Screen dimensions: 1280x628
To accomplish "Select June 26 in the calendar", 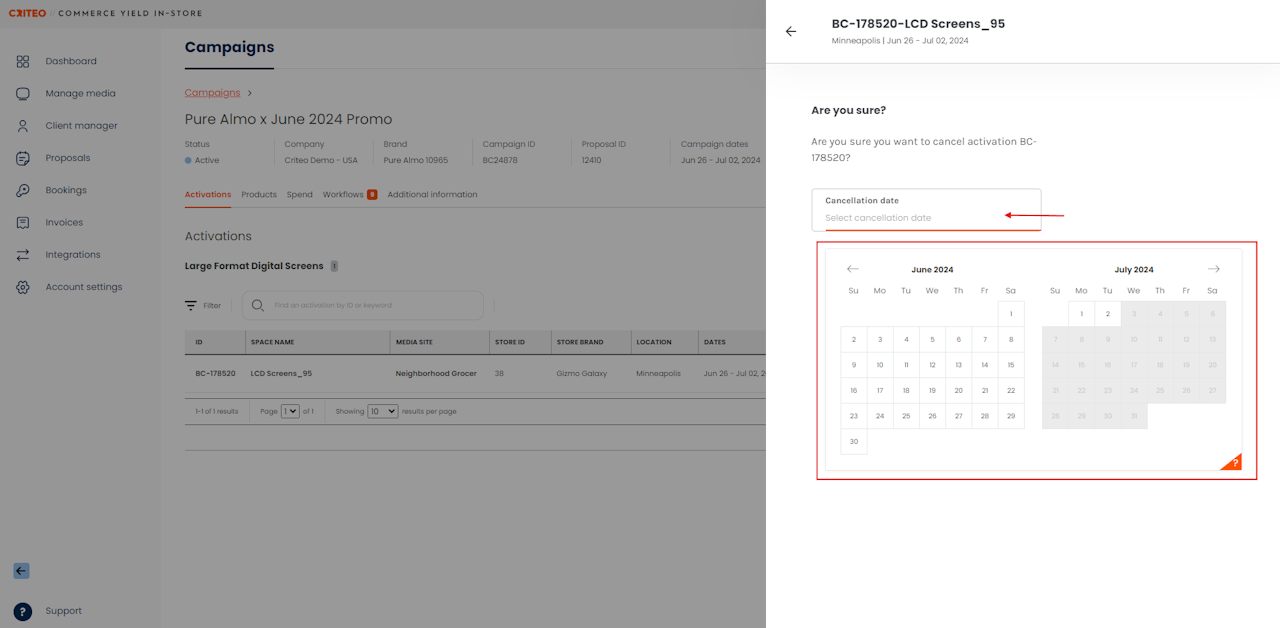I will coord(932,416).
